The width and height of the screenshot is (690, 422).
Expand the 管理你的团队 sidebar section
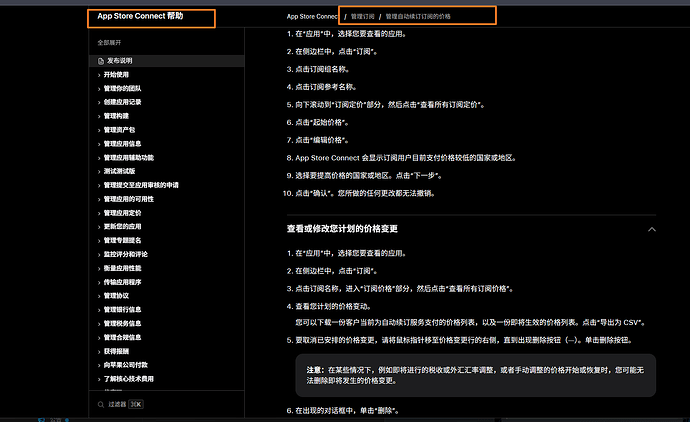[x=99, y=88]
